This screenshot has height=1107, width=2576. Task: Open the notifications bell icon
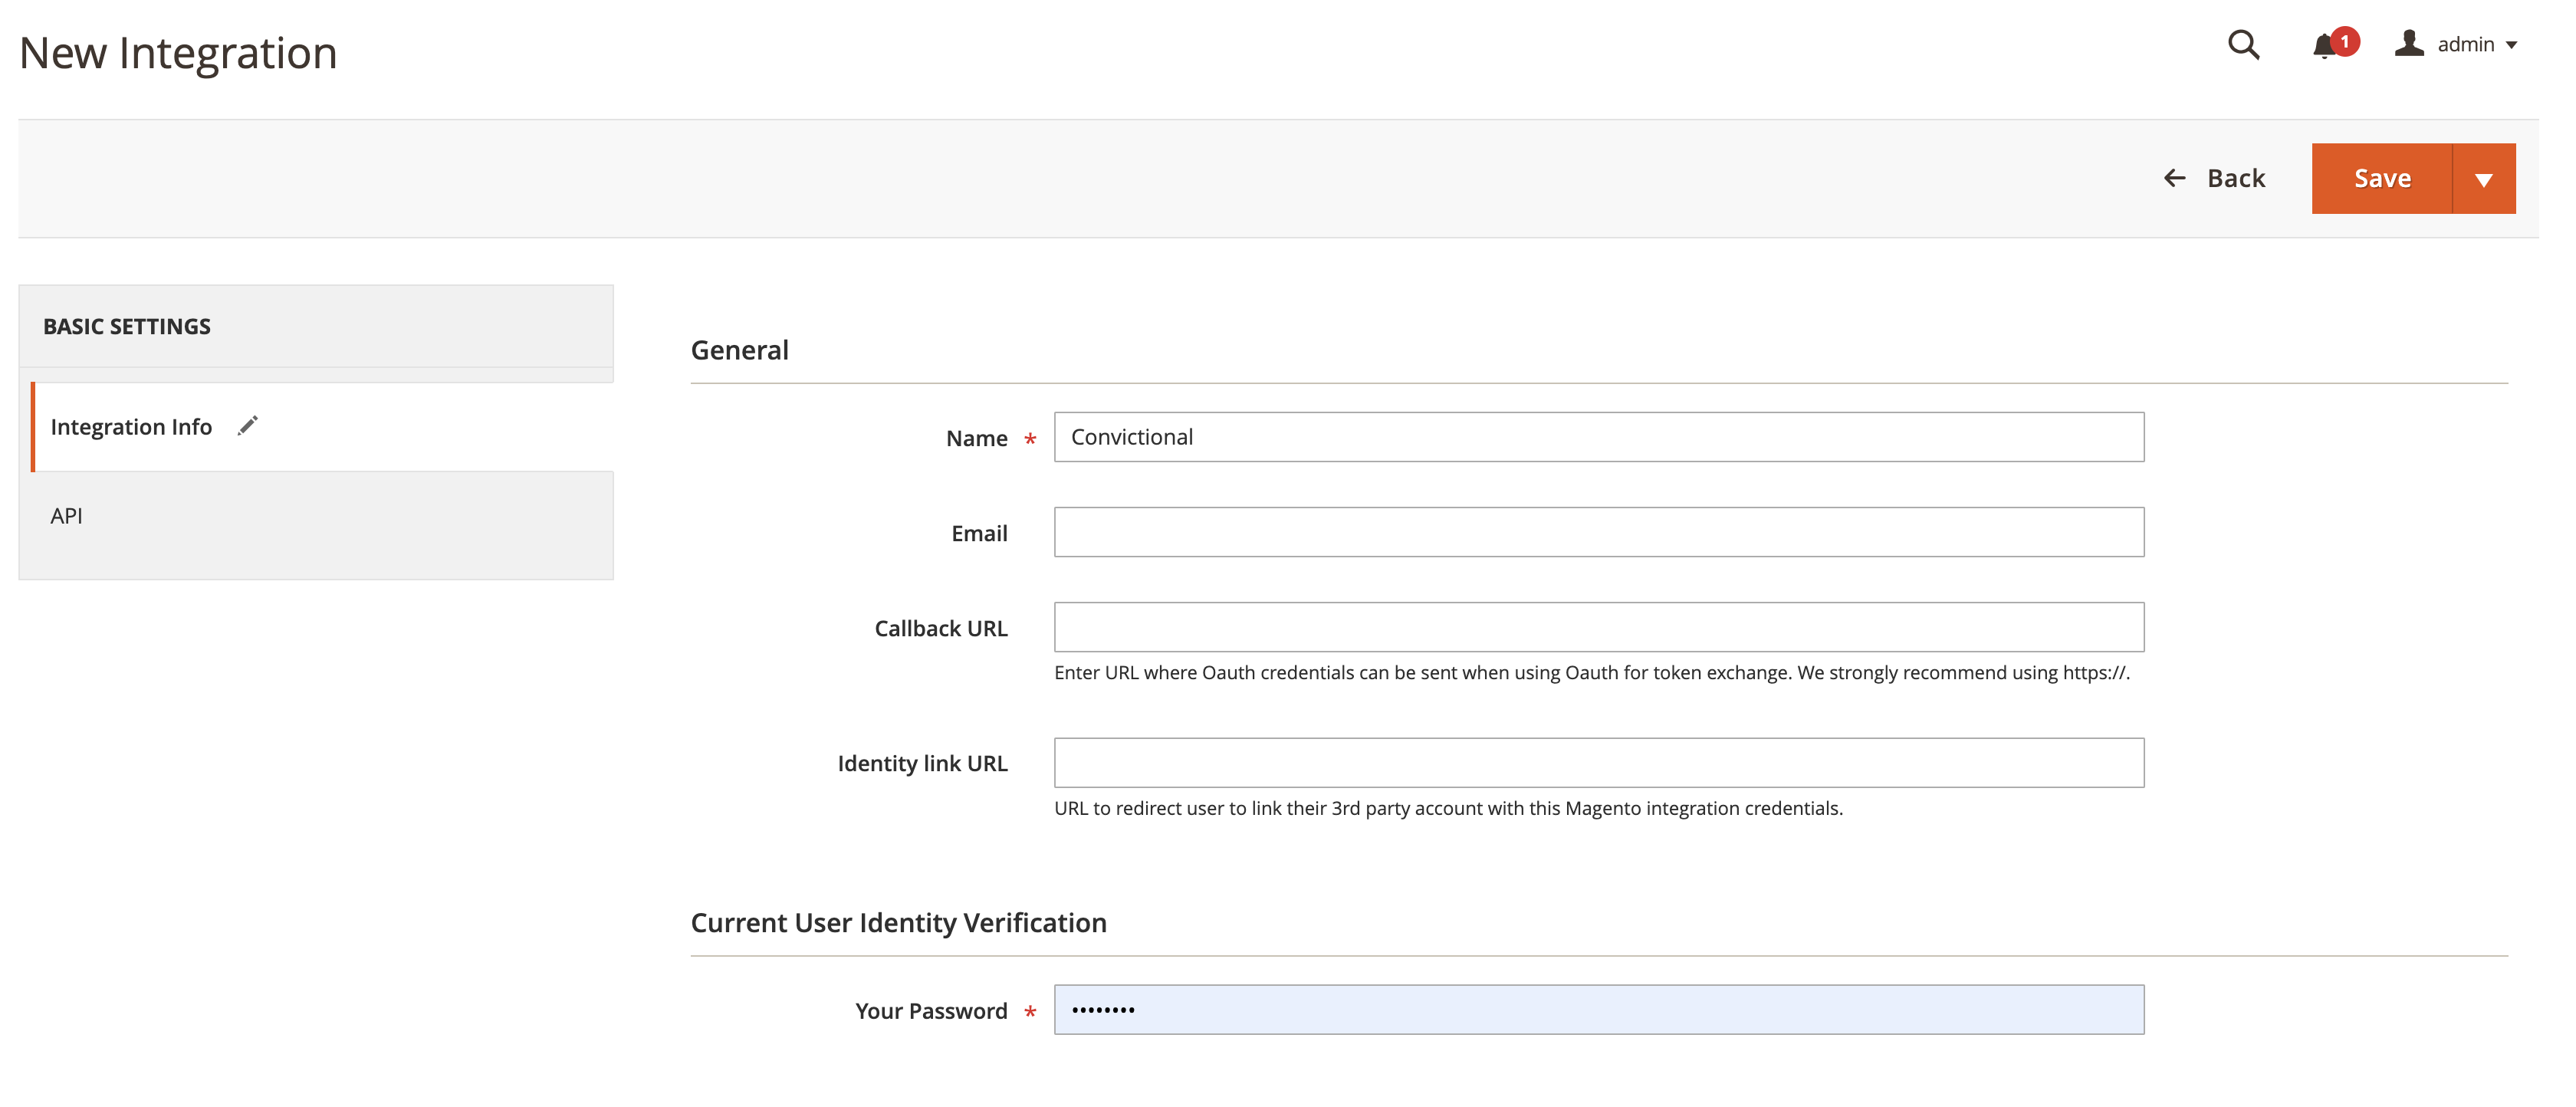point(2323,46)
